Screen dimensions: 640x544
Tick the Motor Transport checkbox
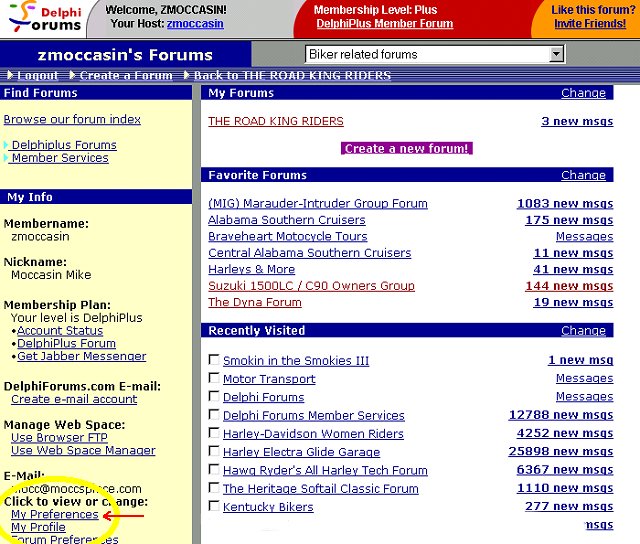tap(213, 378)
